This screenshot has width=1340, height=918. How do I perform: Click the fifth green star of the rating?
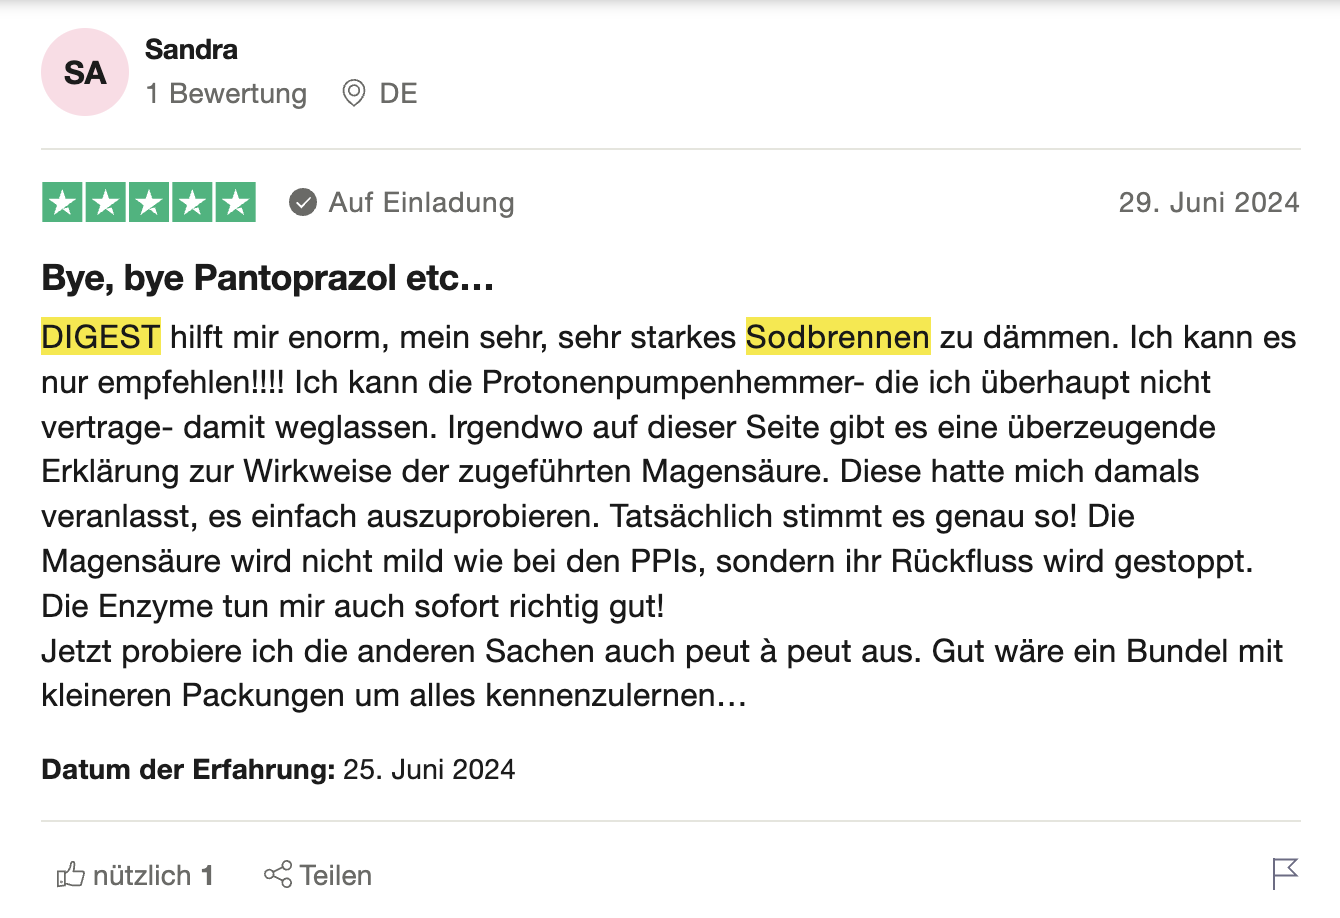(235, 203)
